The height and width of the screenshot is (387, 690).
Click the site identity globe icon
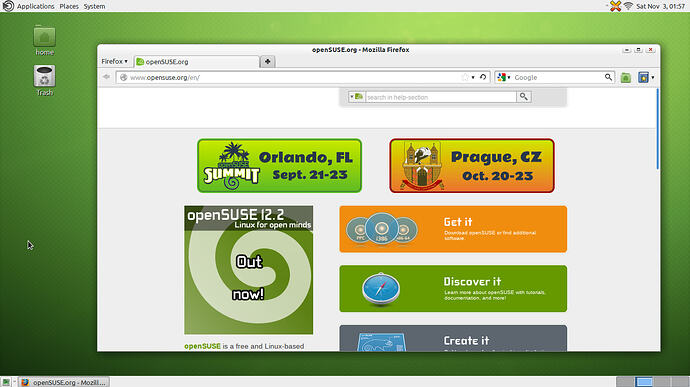click(x=124, y=77)
